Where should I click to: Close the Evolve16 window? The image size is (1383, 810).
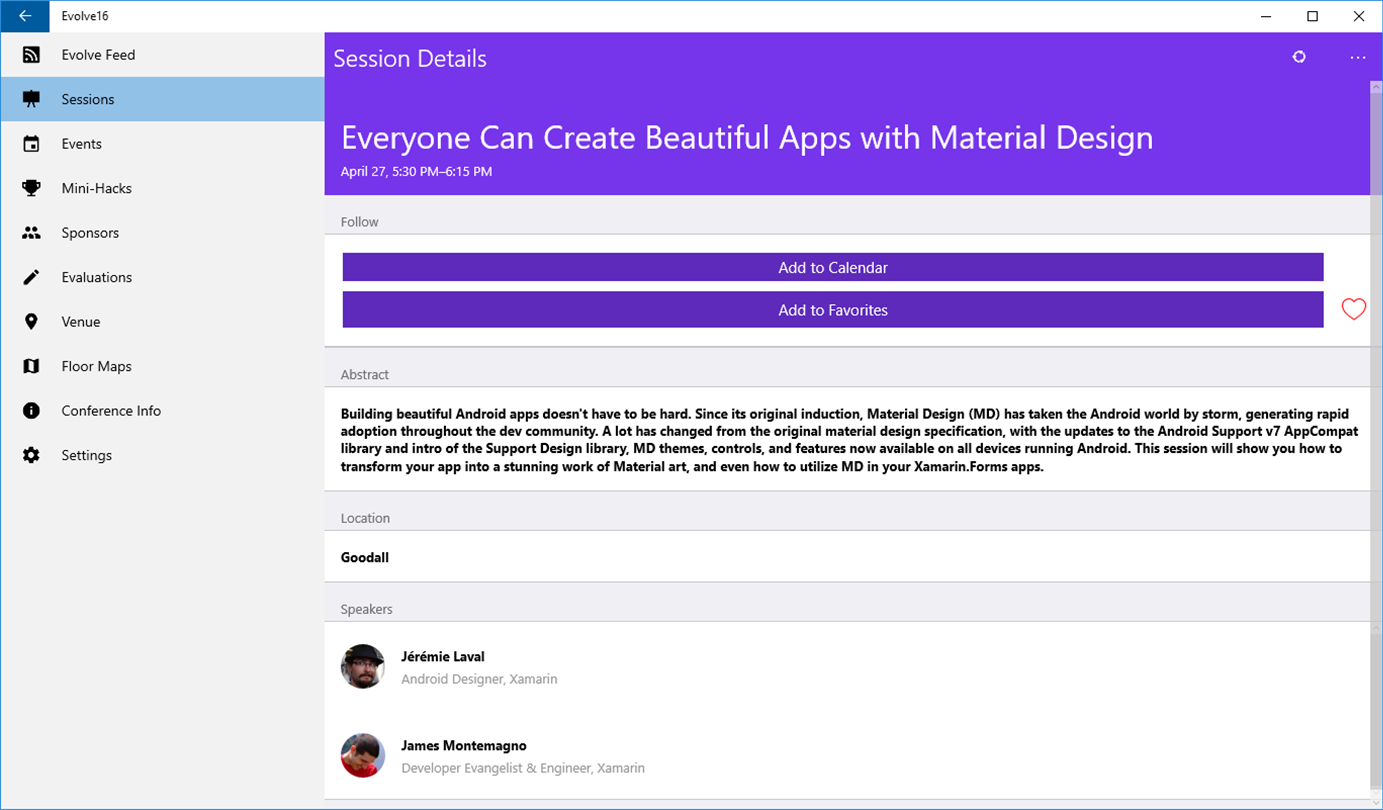(1359, 16)
